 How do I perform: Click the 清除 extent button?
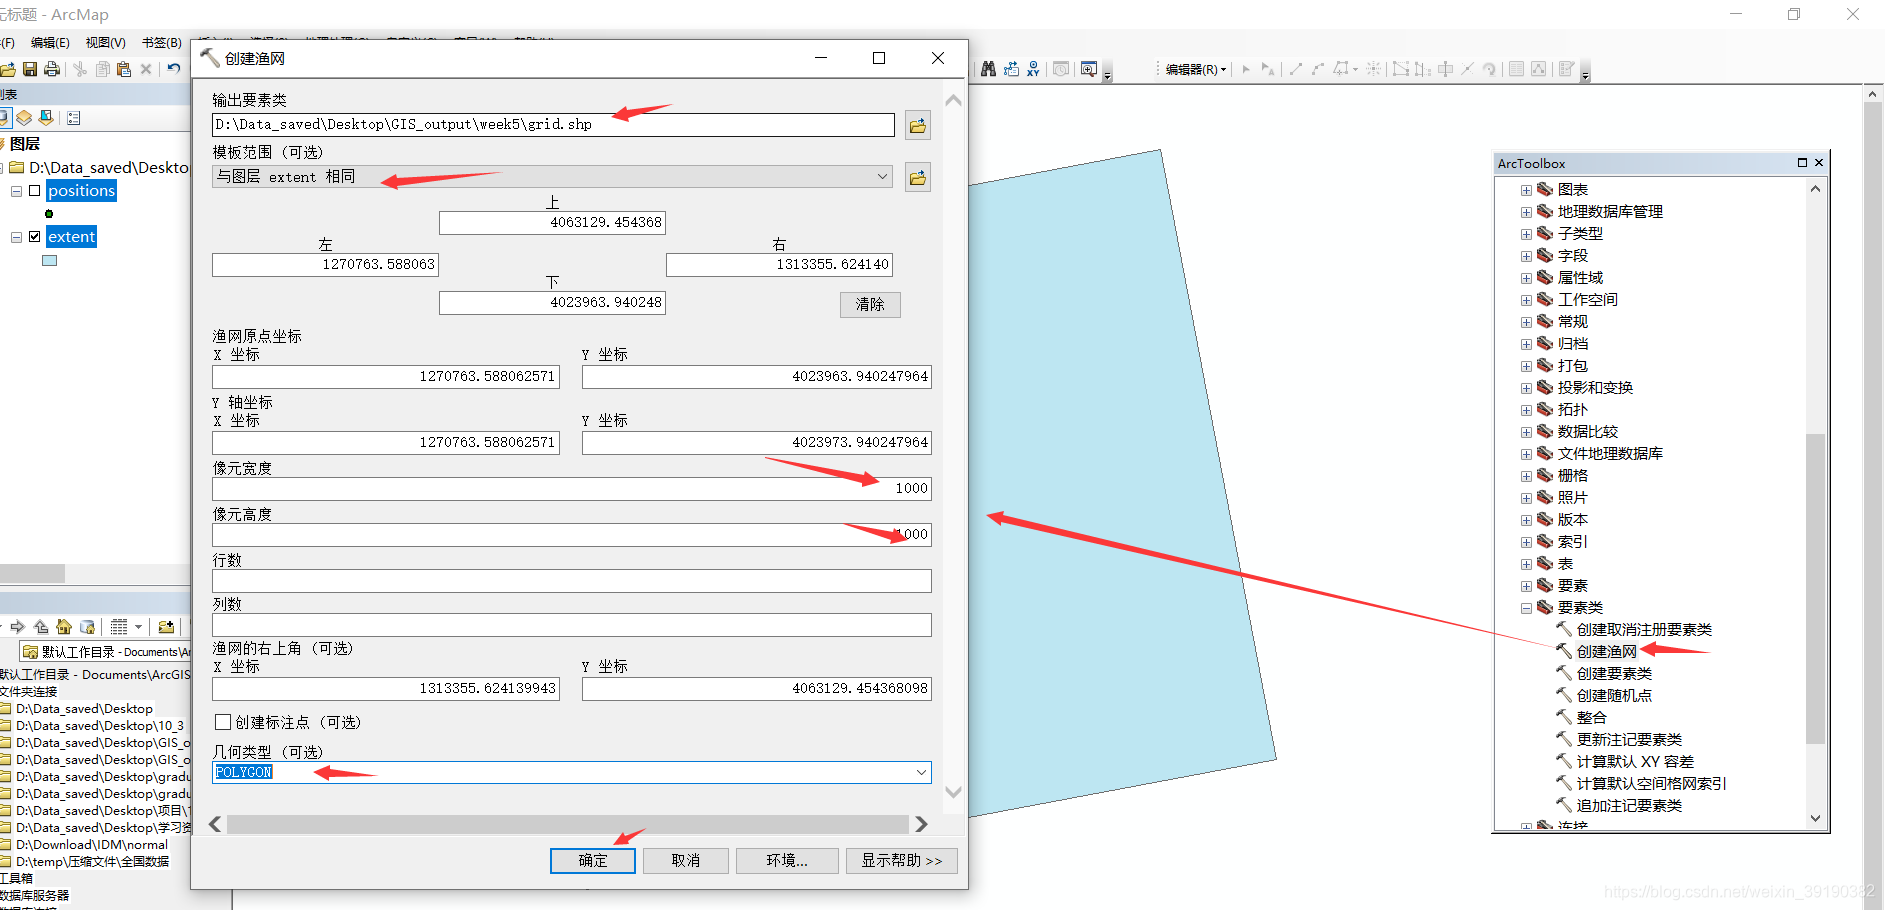pos(870,304)
